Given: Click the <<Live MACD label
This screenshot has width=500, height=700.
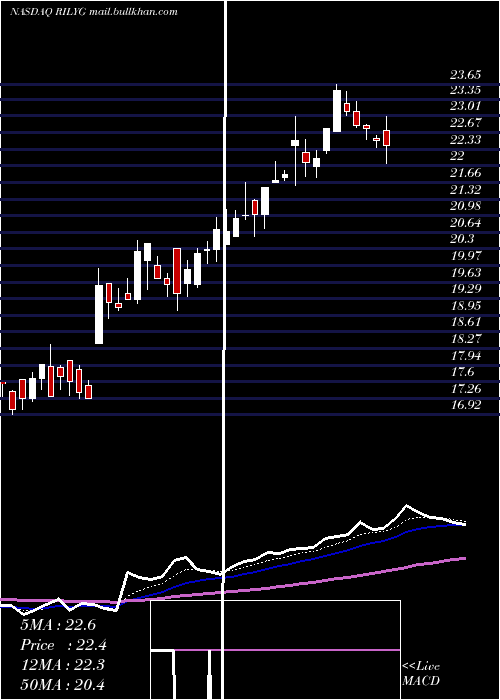Looking at the screenshot, I should click(x=421, y=673).
